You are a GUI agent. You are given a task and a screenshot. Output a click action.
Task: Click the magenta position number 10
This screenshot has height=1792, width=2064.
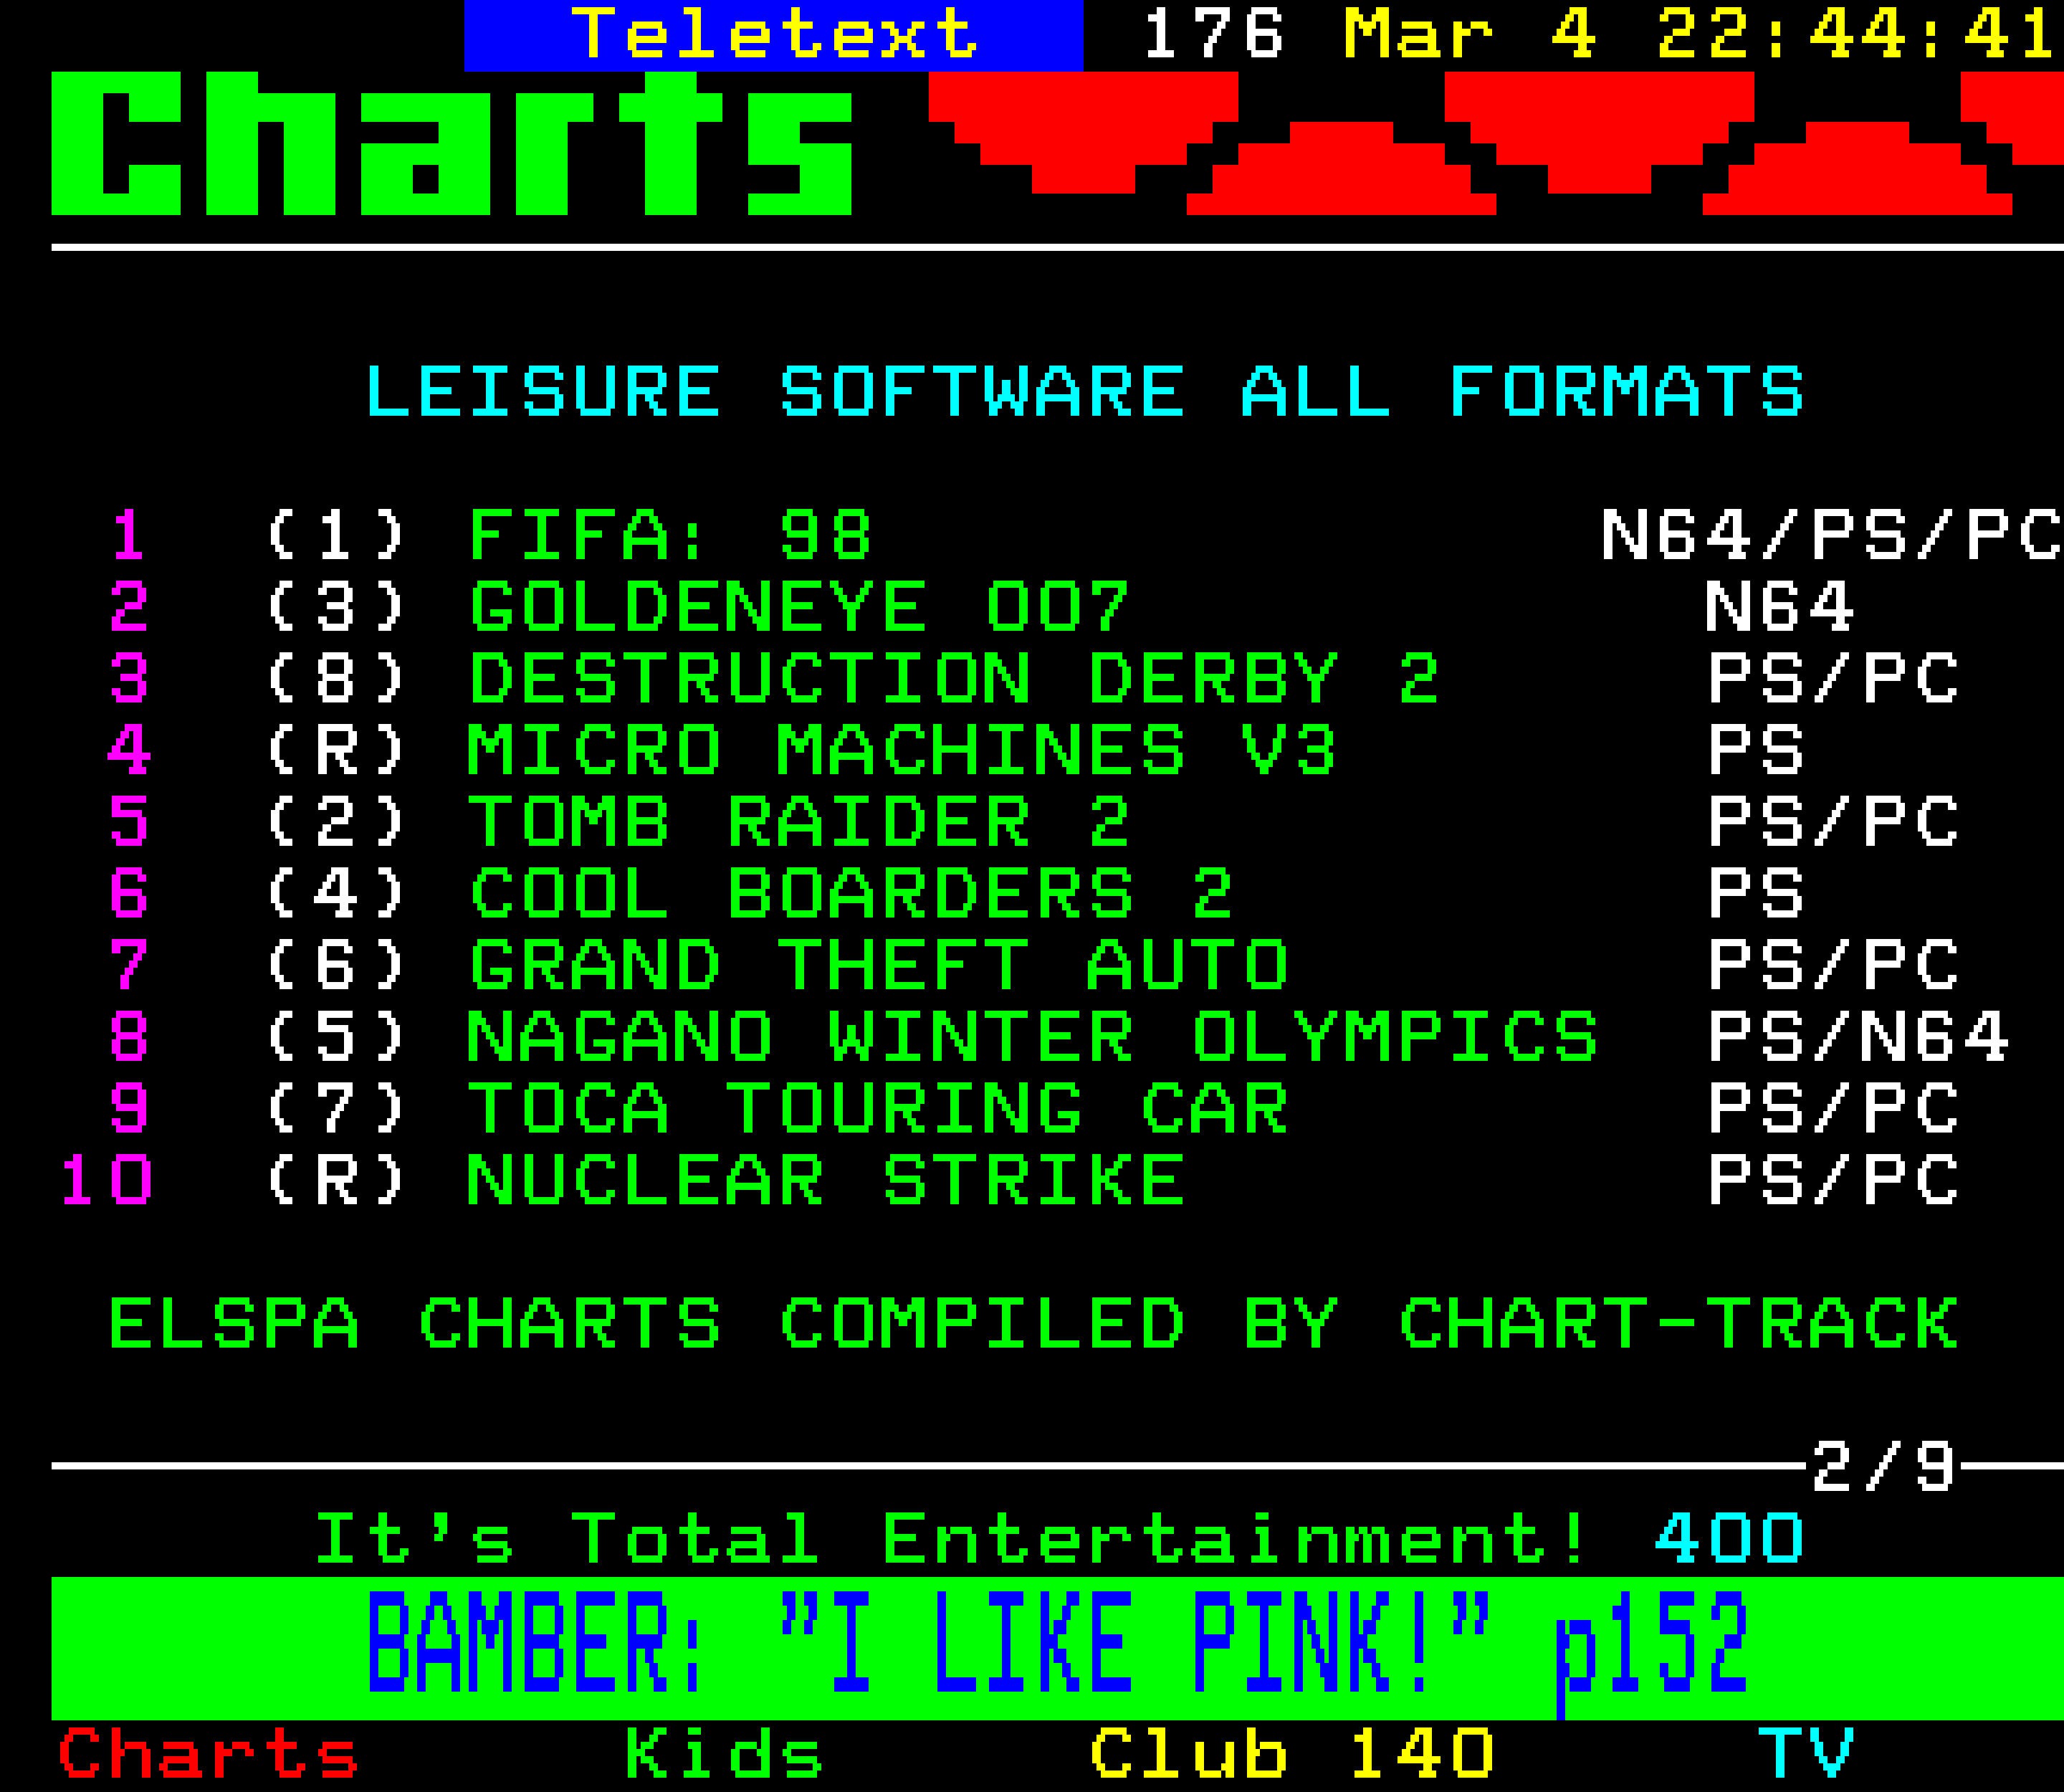106,1180
